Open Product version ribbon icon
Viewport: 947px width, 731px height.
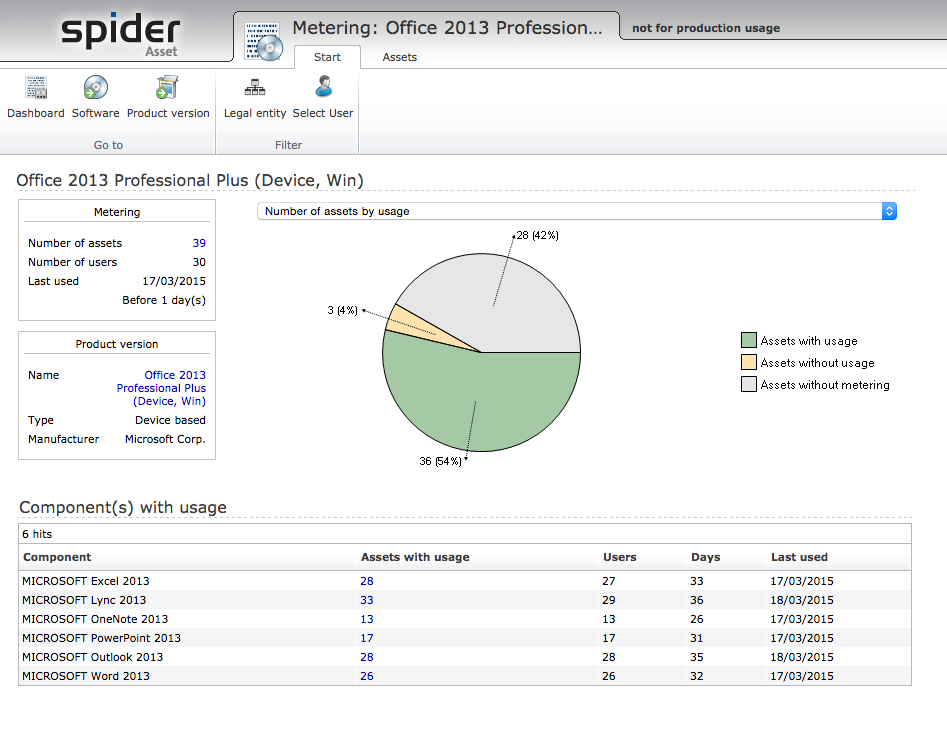click(168, 89)
